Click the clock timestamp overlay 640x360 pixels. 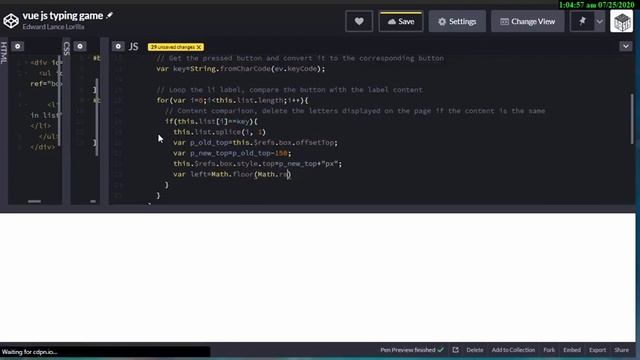pos(597,5)
